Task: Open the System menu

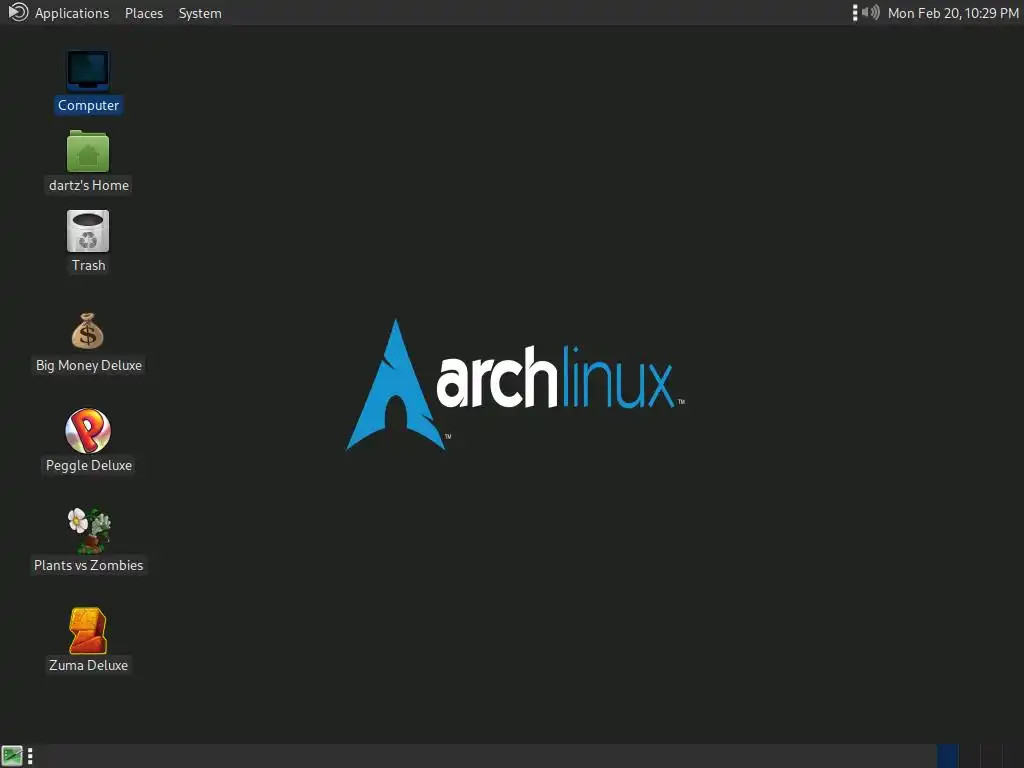Action: 200,13
